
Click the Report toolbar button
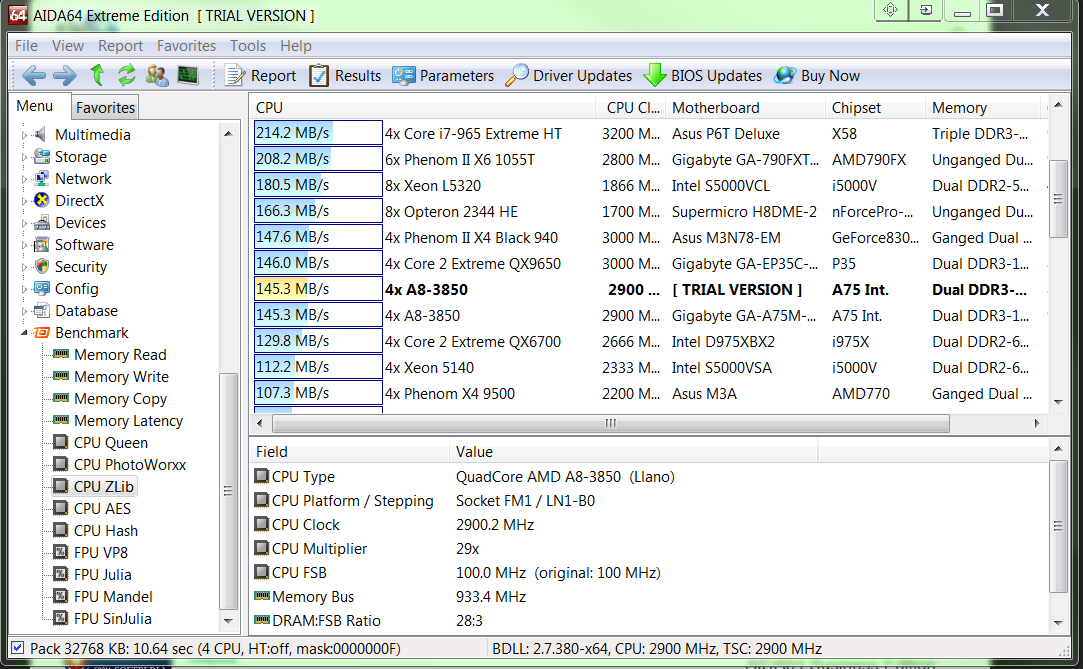point(260,75)
